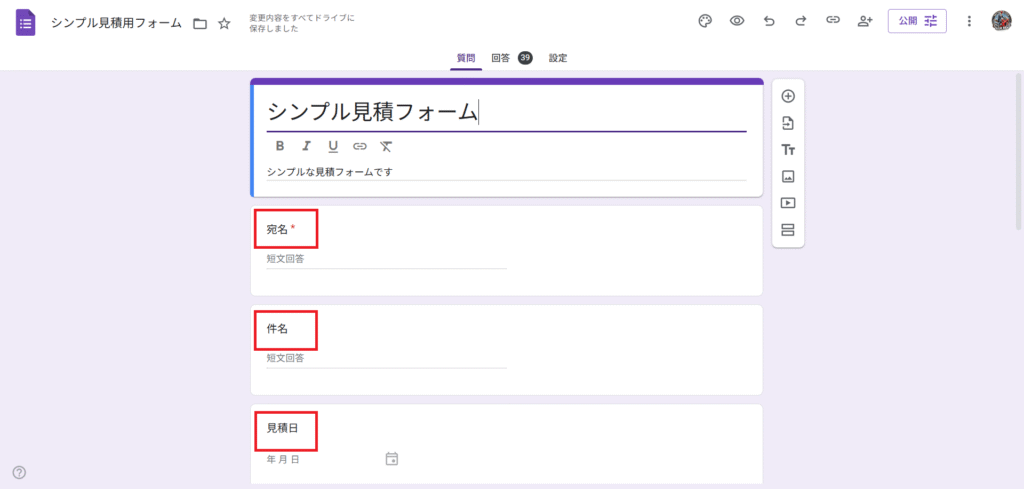Click the 公開 publish button

pyautogui.click(x=917, y=21)
